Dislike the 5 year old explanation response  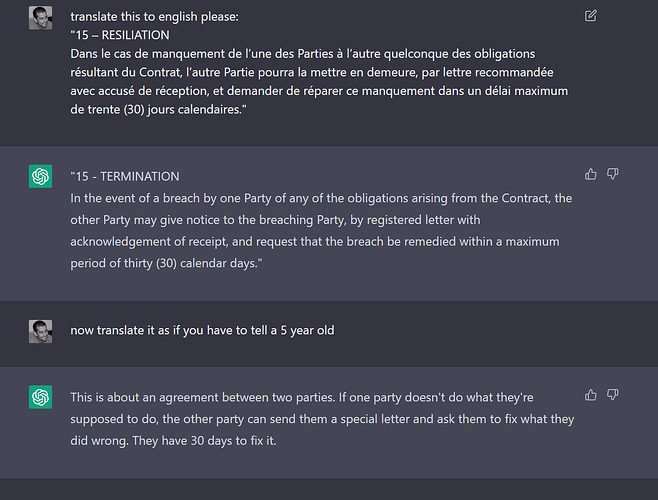[x=613, y=395]
